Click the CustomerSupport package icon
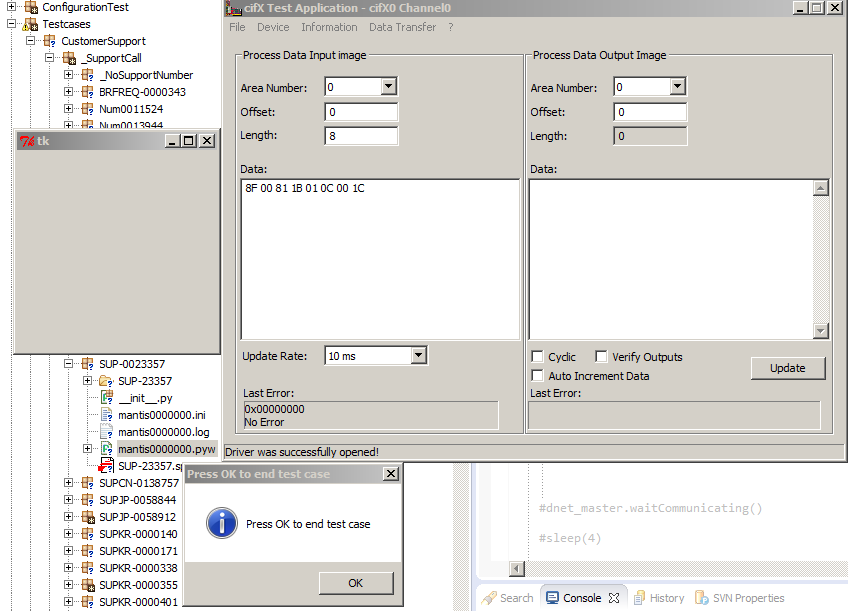 (x=50, y=41)
